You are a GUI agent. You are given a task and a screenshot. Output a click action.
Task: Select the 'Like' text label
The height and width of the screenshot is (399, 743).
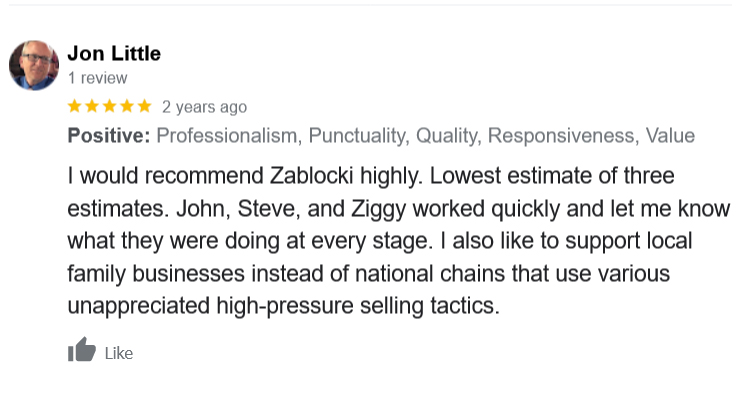pos(119,354)
